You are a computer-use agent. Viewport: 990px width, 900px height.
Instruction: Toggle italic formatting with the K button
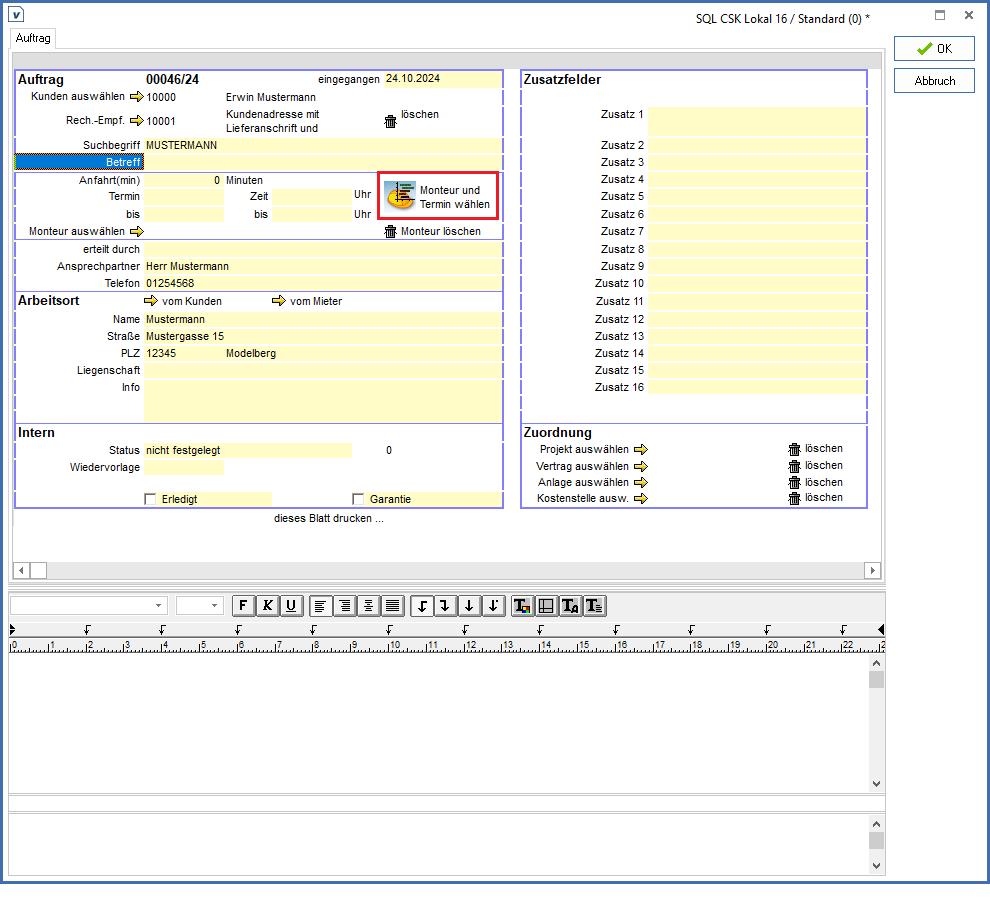(x=267, y=605)
